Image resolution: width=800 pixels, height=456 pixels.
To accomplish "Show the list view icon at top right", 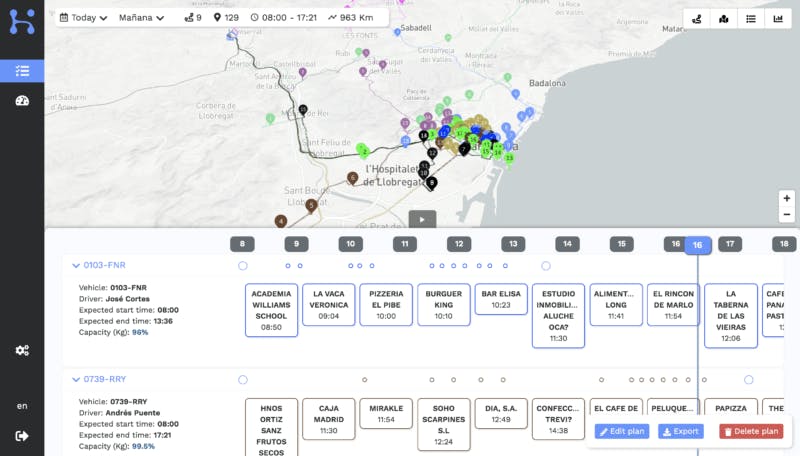I will [x=751, y=18].
